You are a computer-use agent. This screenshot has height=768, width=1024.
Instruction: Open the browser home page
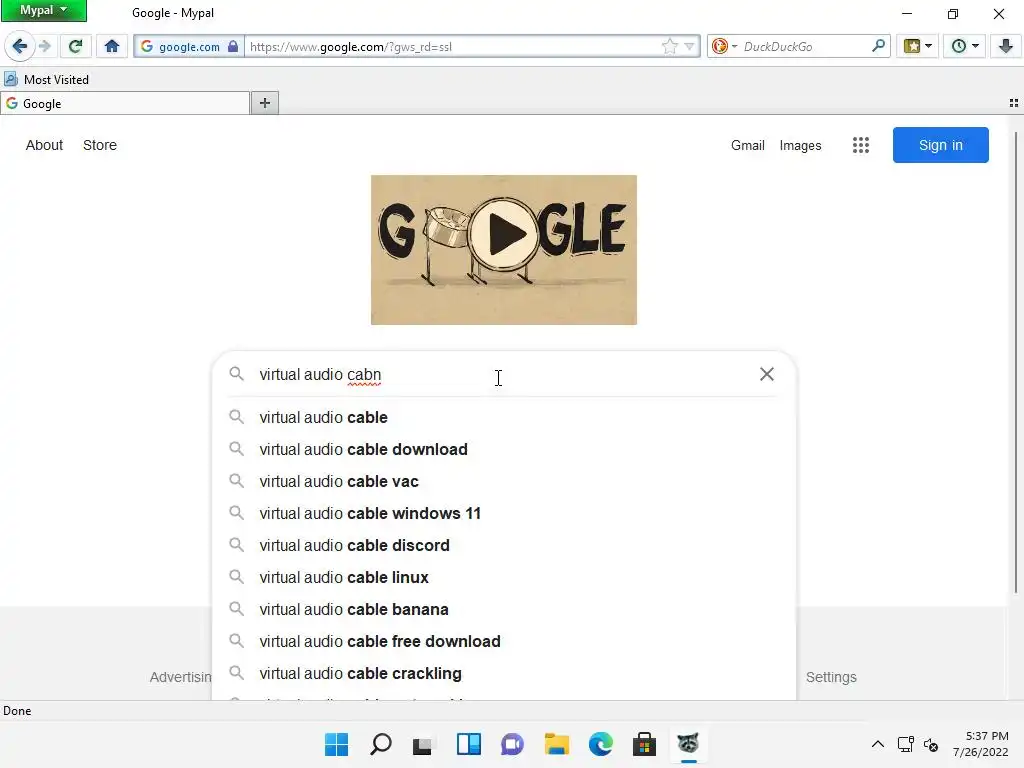click(112, 46)
